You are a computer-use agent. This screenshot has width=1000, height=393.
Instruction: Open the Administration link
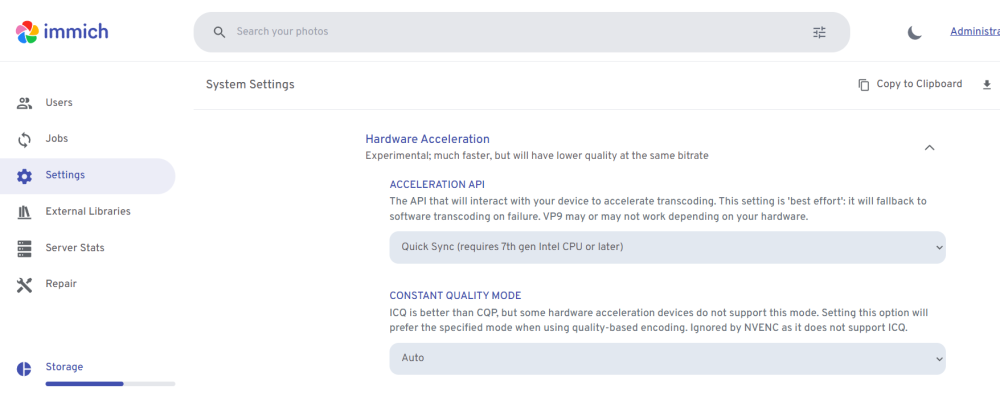[974, 31]
